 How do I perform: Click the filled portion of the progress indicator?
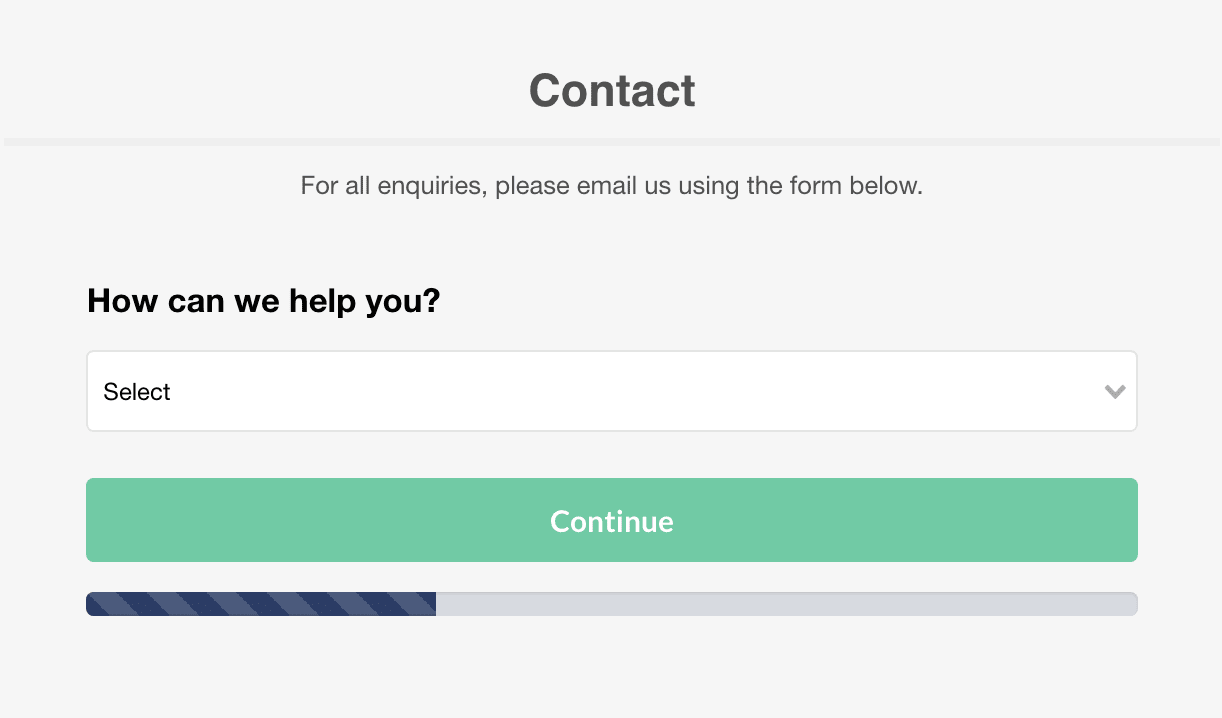(260, 603)
